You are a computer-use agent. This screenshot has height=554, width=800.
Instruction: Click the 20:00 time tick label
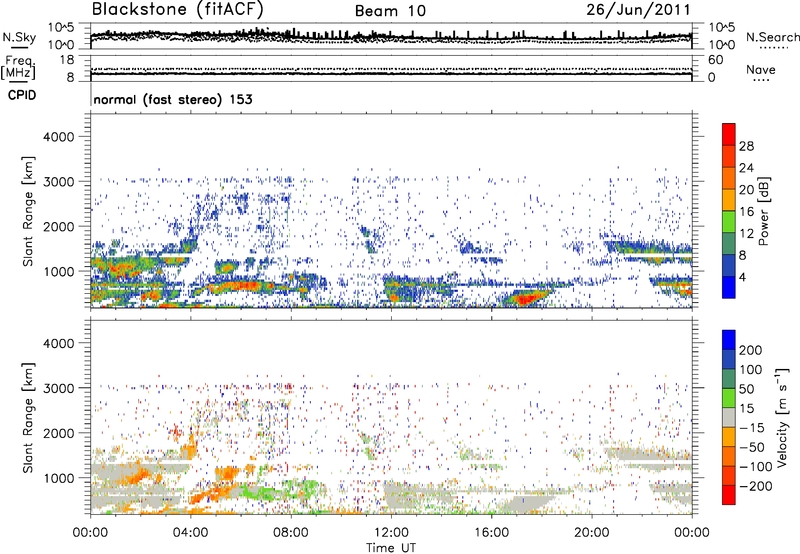pos(591,533)
